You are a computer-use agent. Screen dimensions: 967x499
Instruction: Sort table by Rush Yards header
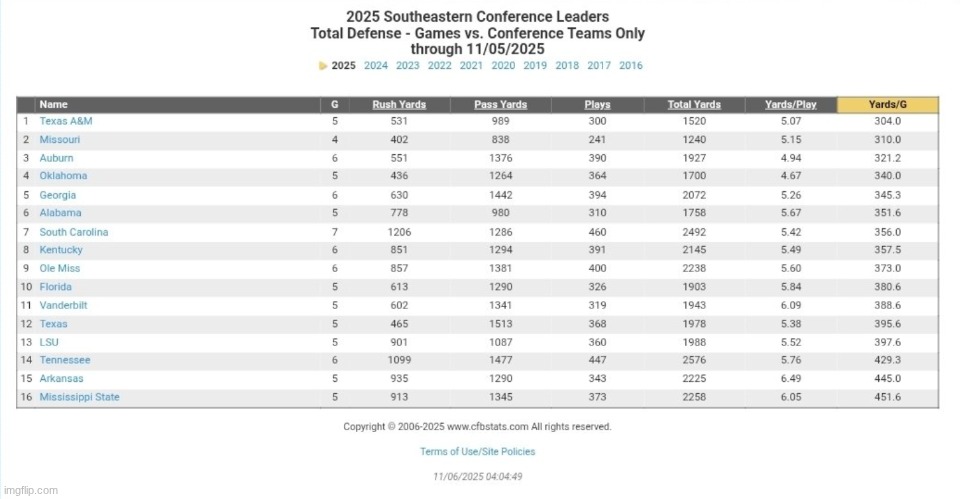(399, 104)
